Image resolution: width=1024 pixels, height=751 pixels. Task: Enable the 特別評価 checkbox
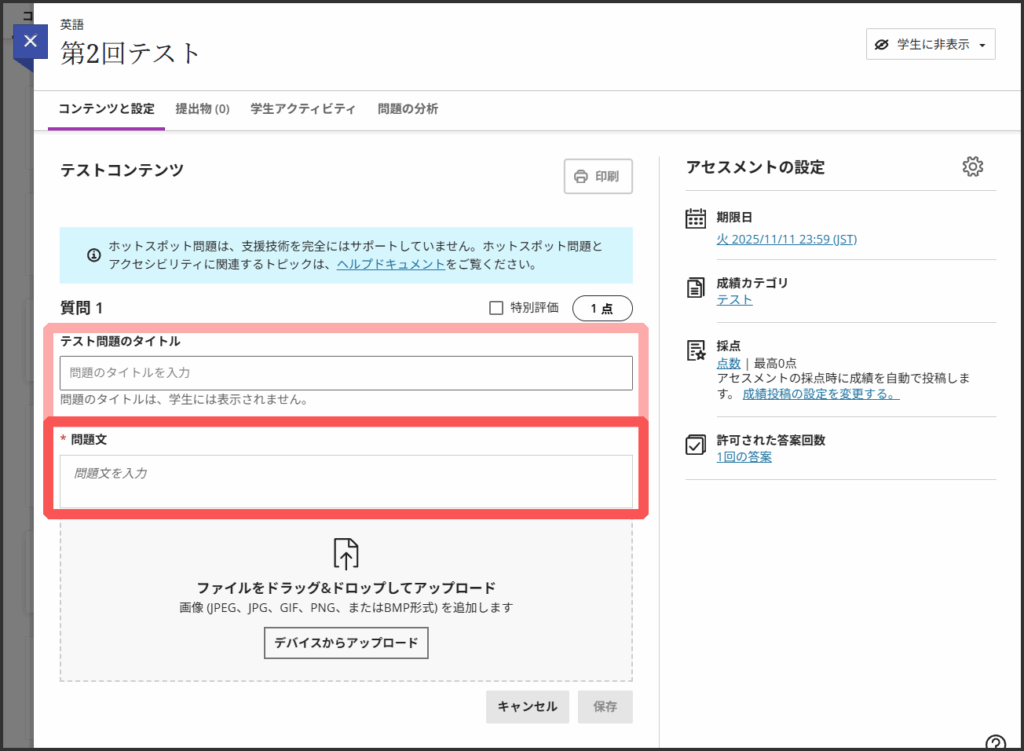(496, 308)
